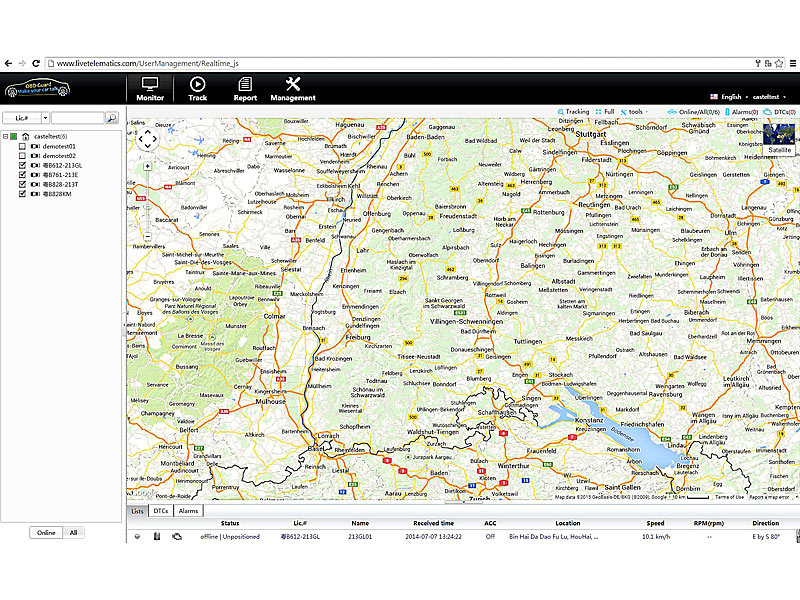Enable Tracking mode in map toolbar
The image size is (800, 600).
[573, 111]
